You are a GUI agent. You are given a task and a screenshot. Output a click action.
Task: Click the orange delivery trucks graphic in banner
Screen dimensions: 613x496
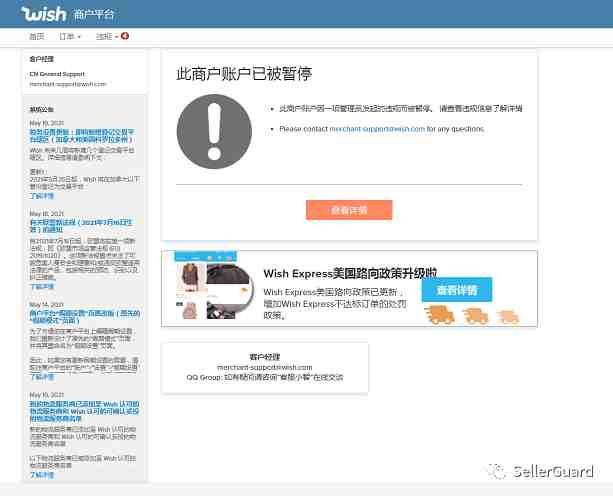[x=471, y=315]
